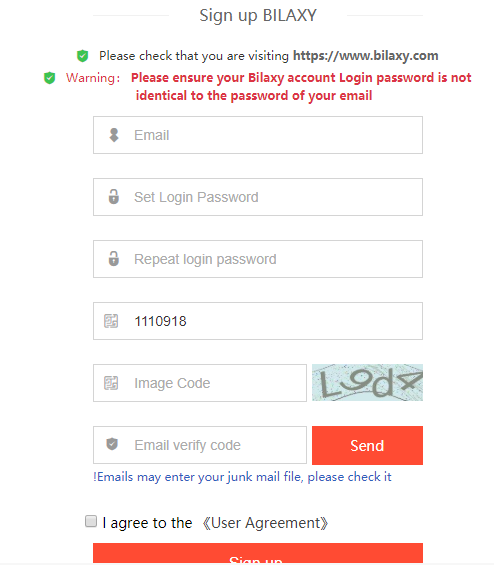Viewport: 494px width, 565px height.
Task: Open the User Agreement link
Action: pyautogui.click(x=265, y=523)
